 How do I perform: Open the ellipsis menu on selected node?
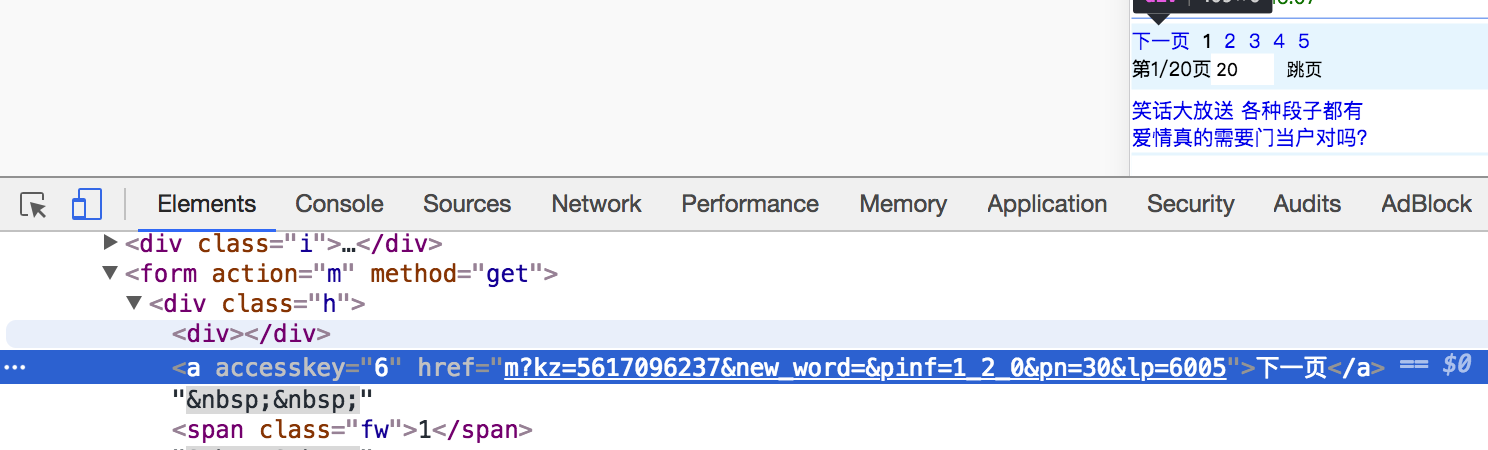[x=14, y=367]
